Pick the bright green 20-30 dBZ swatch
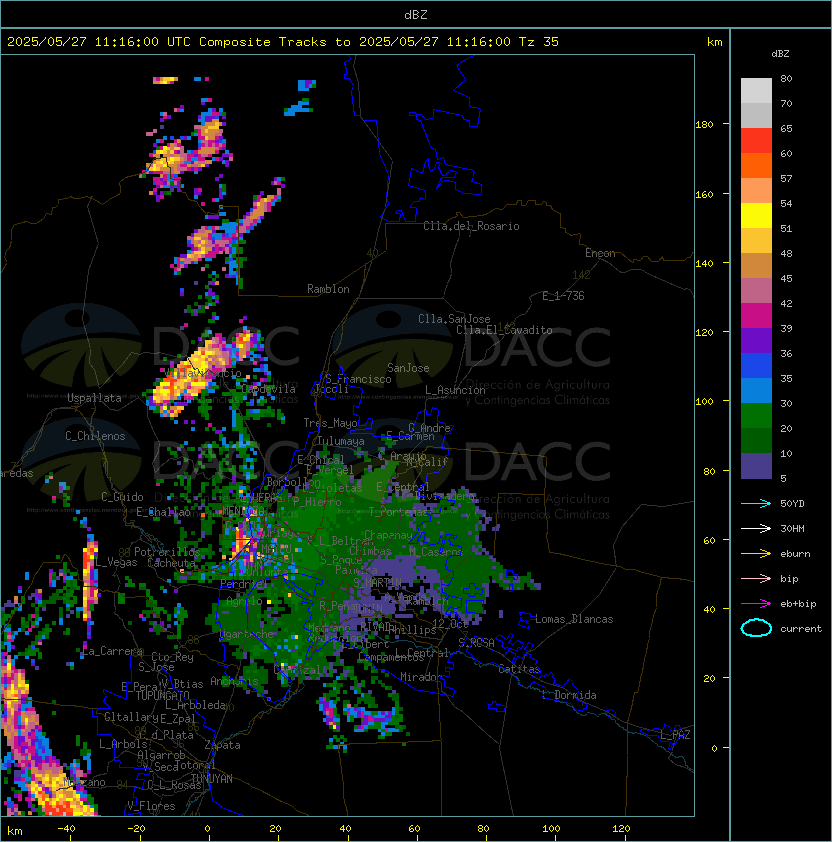This screenshot has height=842, width=832. point(756,416)
